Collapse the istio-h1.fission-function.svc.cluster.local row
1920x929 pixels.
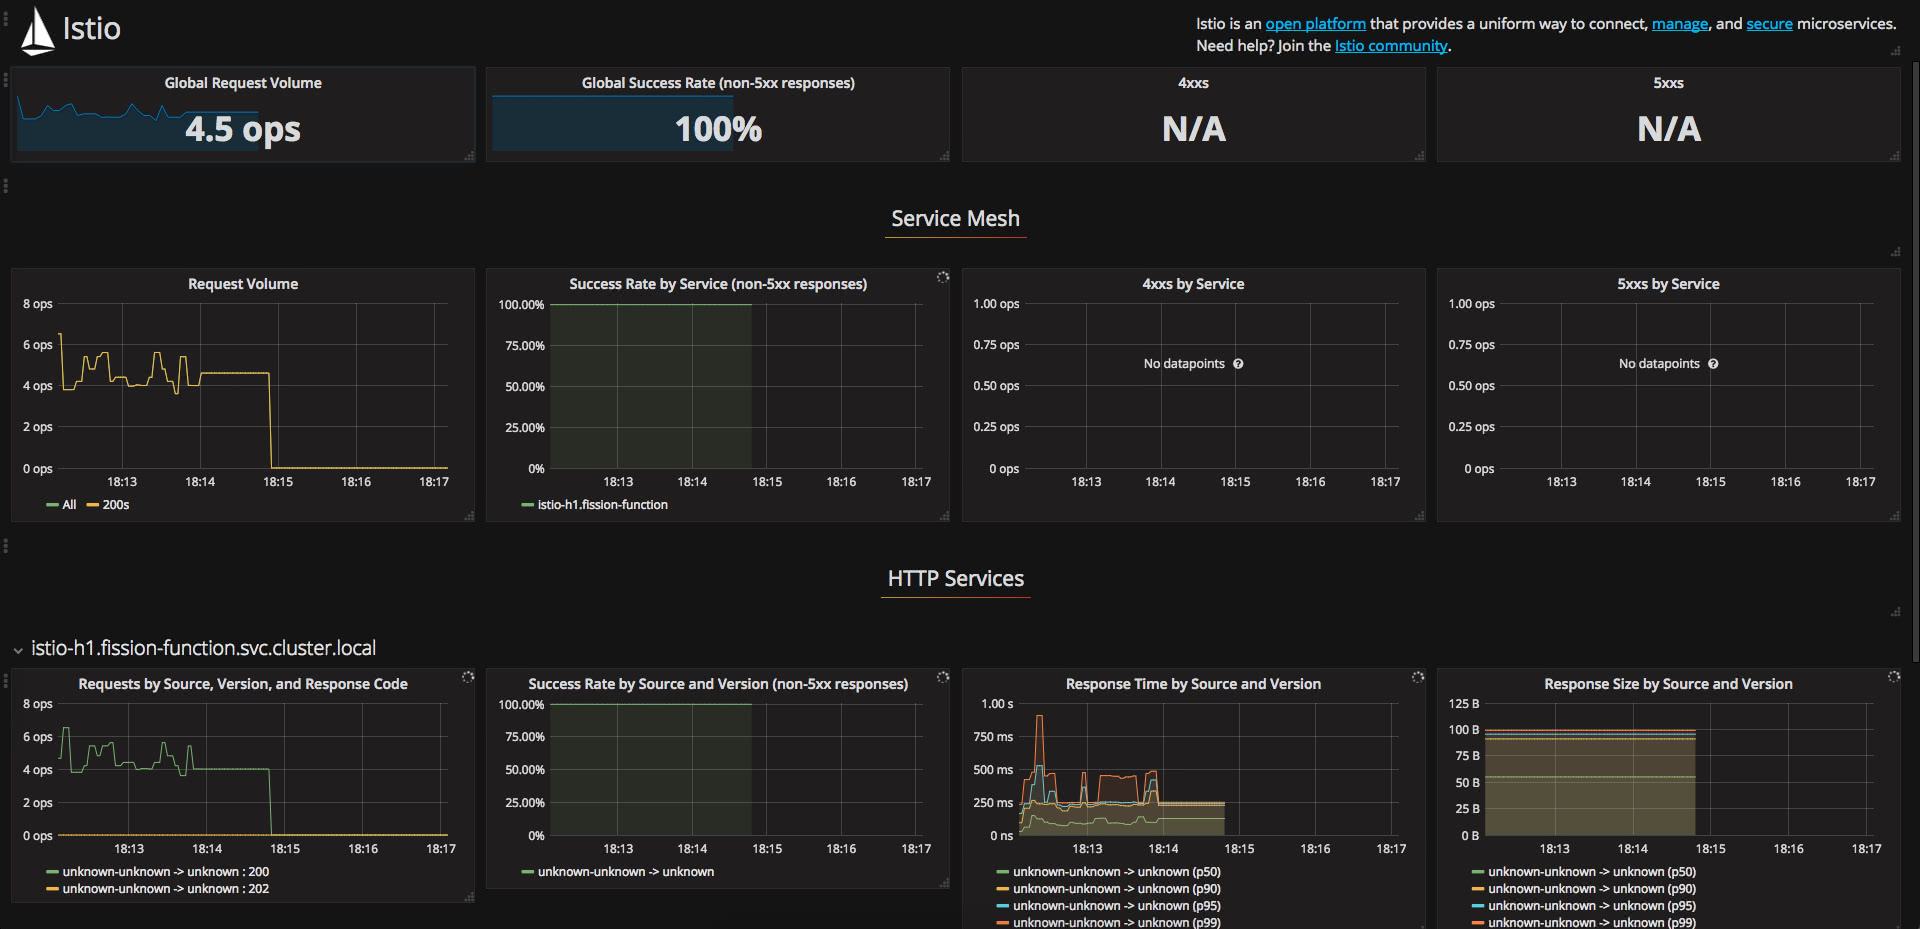(18, 650)
